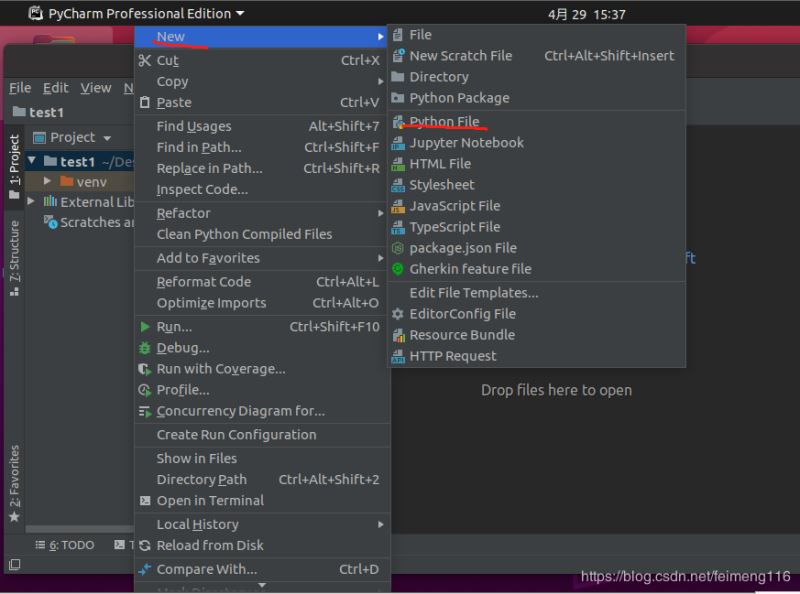800x594 pixels.
Task: Expand the Copy submenu arrow
Action: click(381, 82)
